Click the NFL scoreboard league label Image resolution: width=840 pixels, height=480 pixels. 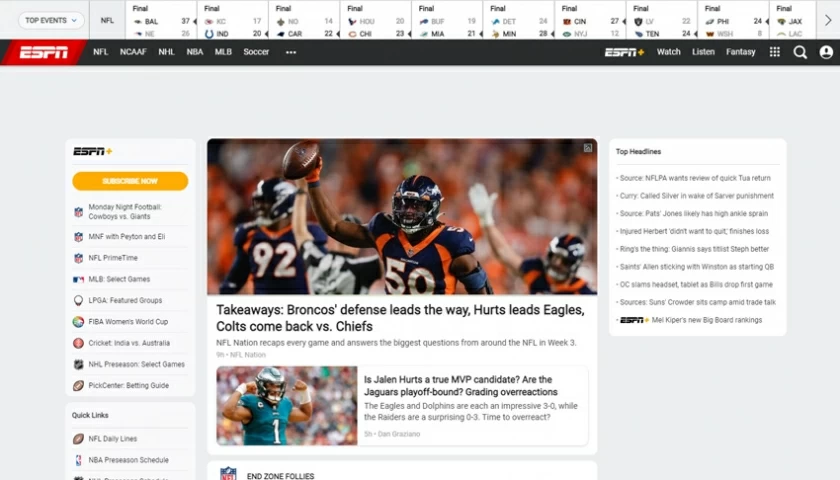click(x=107, y=20)
